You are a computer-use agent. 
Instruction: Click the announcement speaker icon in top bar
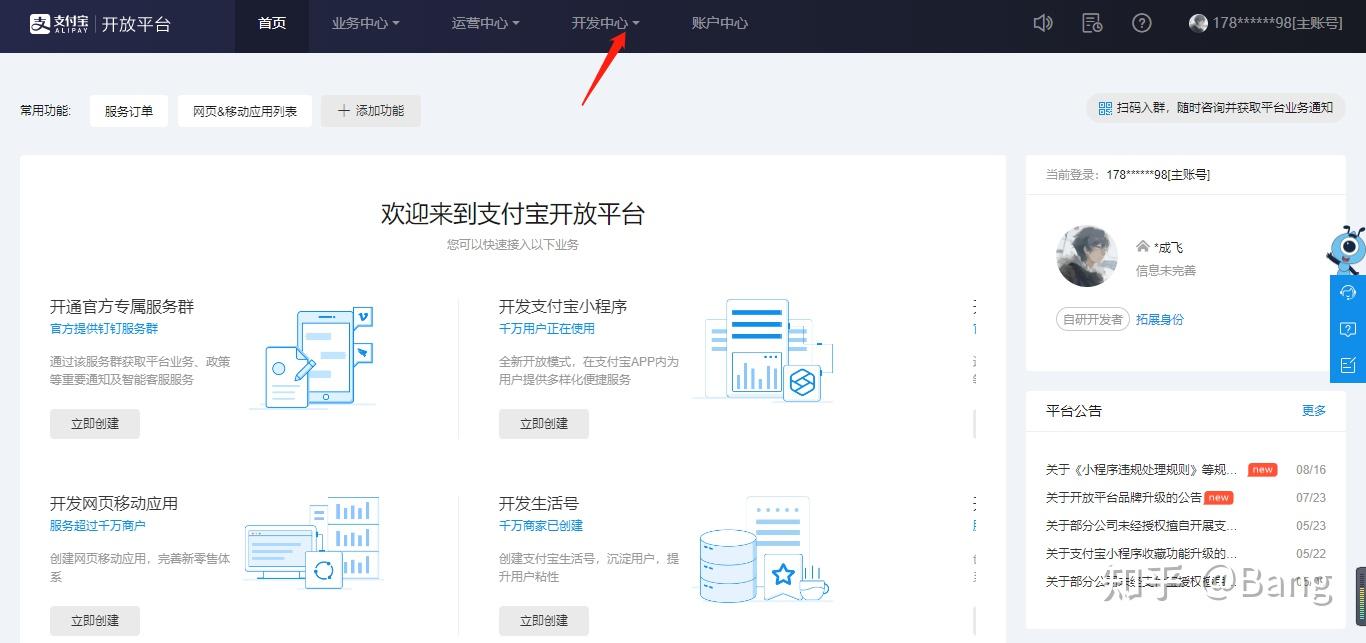pyautogui.click(x=1043, y=22)
